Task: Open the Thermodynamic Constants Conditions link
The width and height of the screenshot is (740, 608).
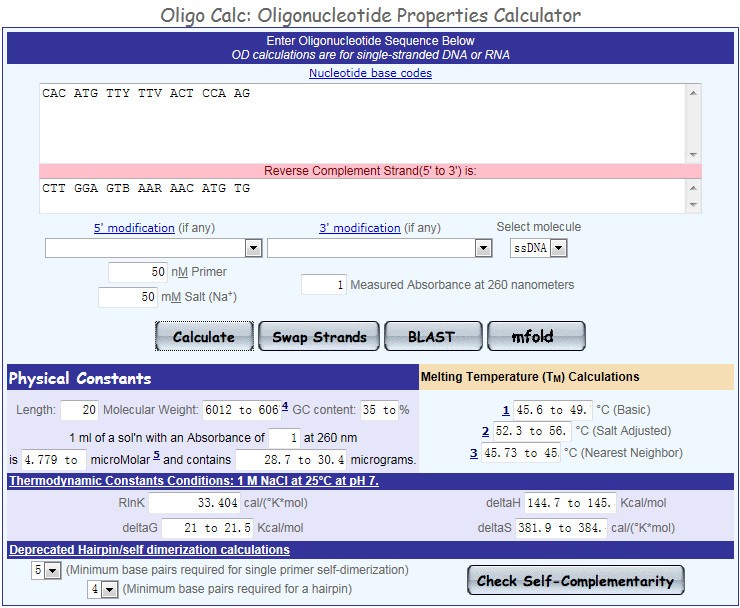Action: pyautogui.click(x=194, y=481)
